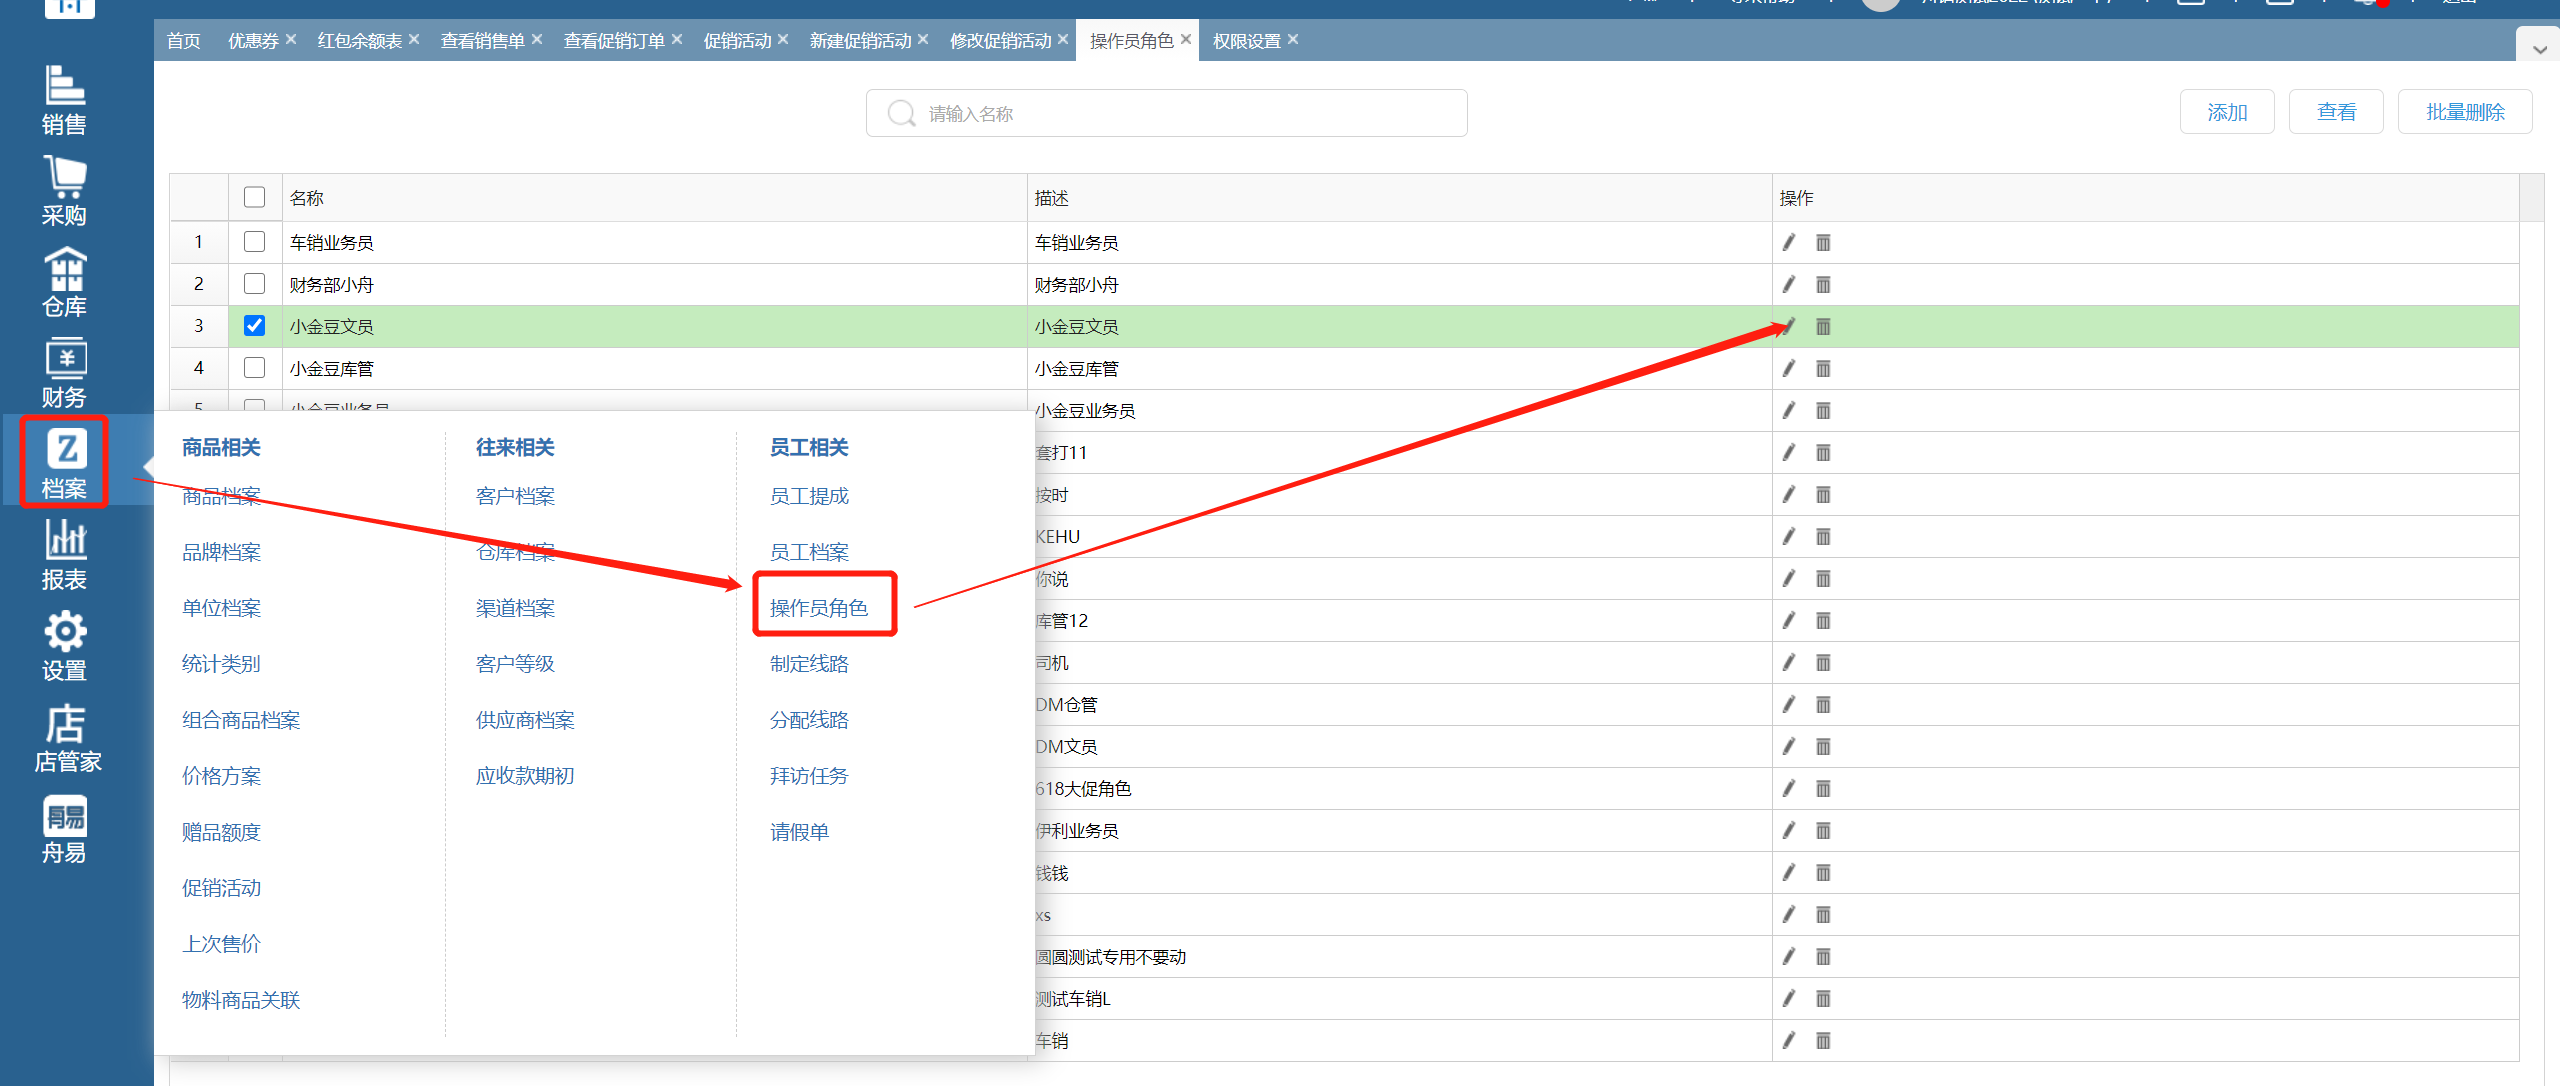Uncheck the 小金豆文员 row checkbox
The height and width of the screenshot is (1086, 2560).
255,326
